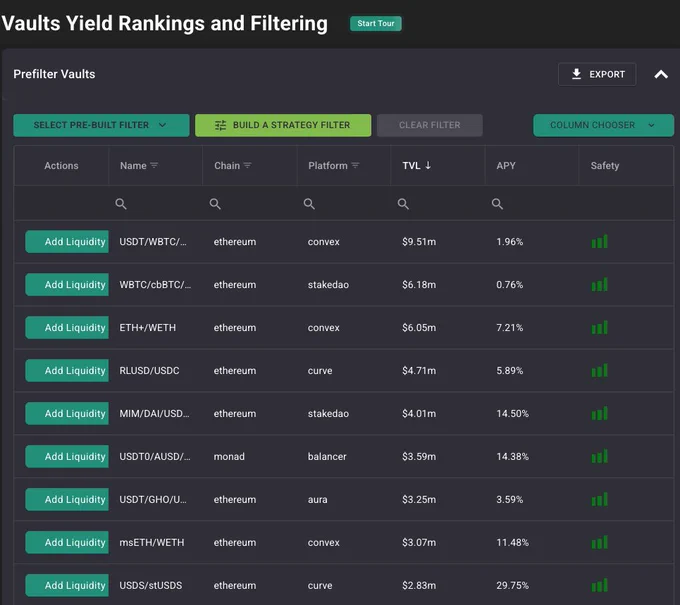Click the TVL descending sort arrow
The width and height of the screenshot is (680, 605).
pyautogui.click(x=428, y=165)
